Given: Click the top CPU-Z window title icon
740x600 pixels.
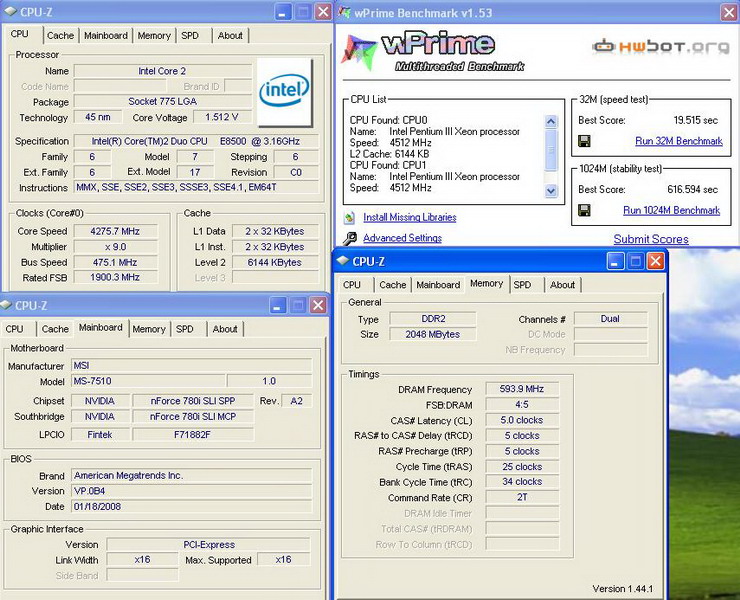Looking at the screenshot, I should pos(10,12).
